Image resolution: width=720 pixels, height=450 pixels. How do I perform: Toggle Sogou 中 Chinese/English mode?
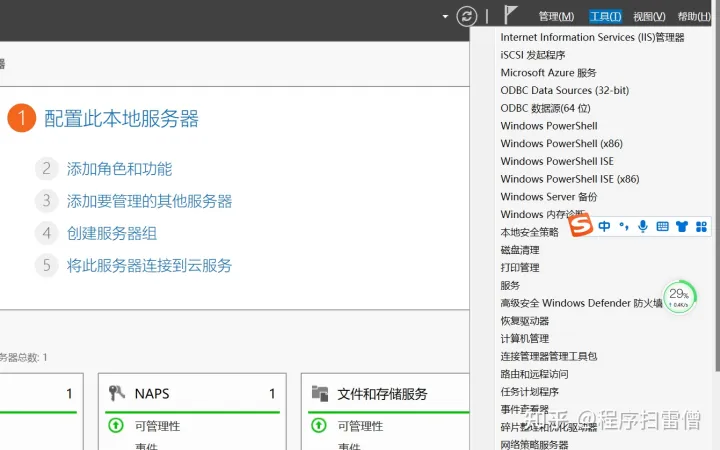click(x=604, y=226)
